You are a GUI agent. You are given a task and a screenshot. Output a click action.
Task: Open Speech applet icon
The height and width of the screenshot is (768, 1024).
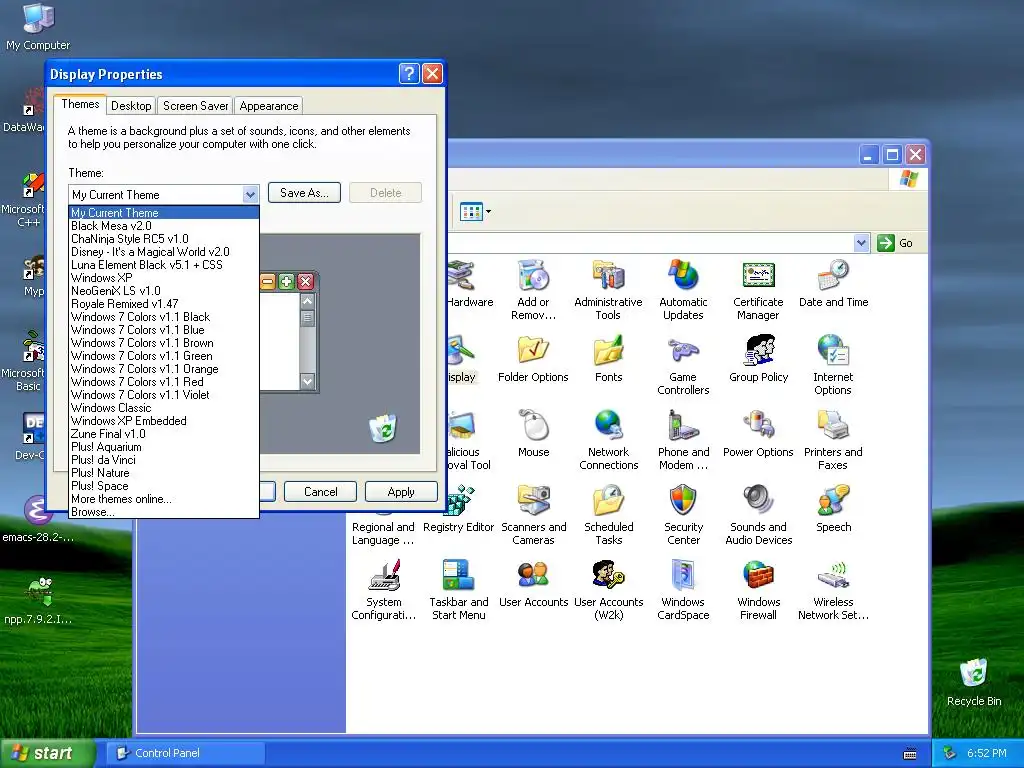click(833, 509)
